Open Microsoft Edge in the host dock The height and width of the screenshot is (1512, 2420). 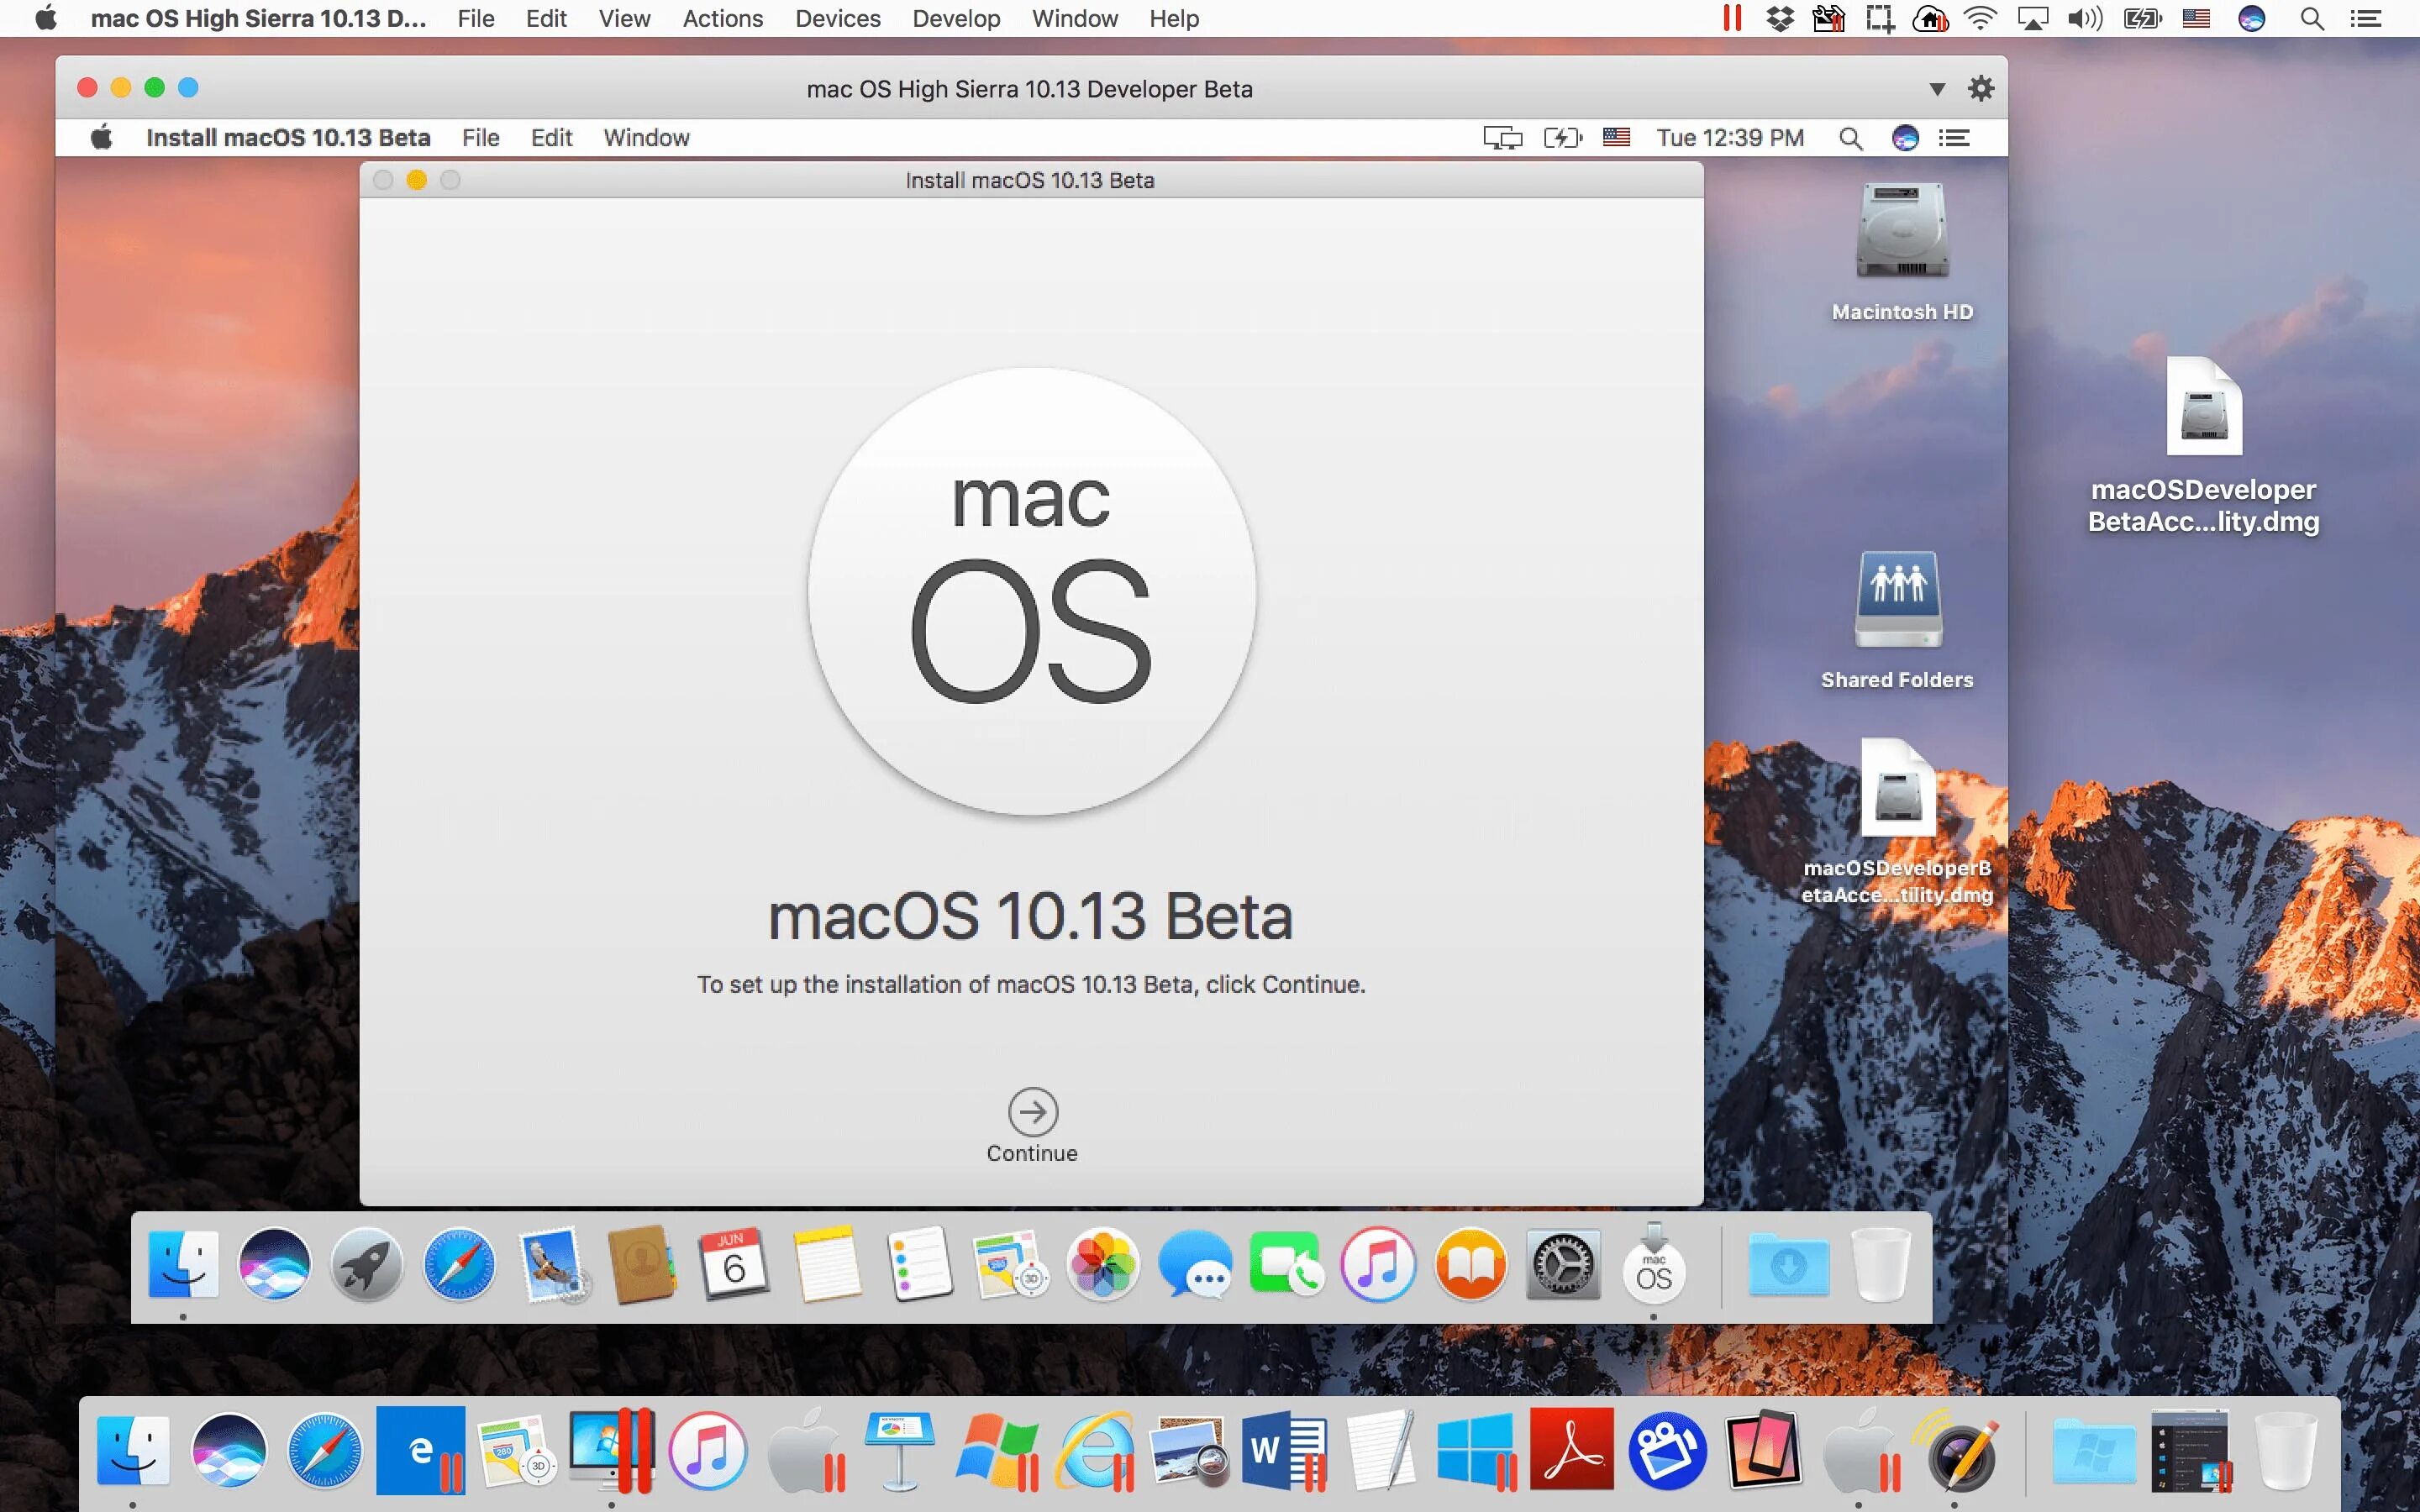click(421, 1450)
